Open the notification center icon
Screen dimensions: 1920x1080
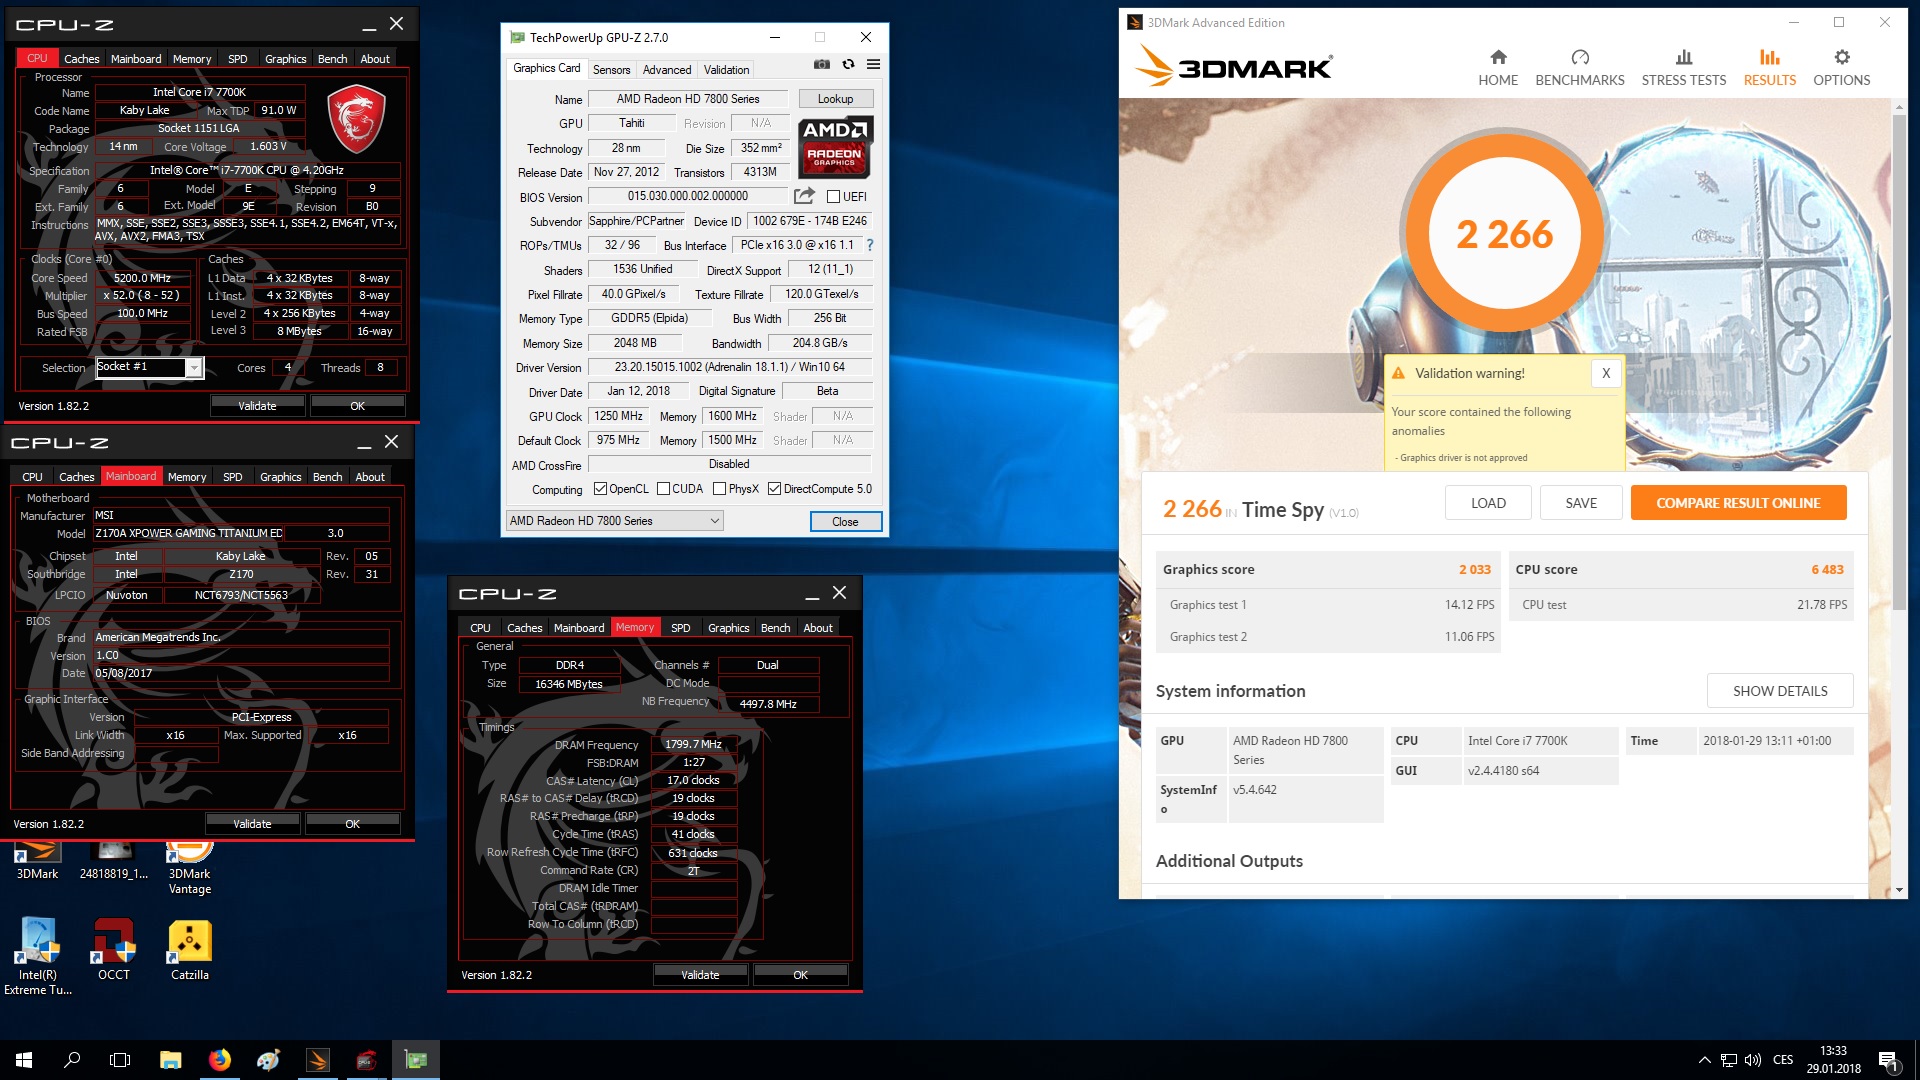1888,1060
